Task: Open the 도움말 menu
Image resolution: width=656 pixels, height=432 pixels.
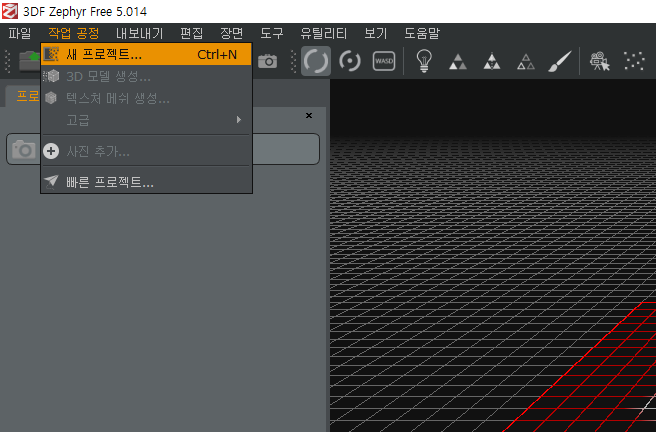Action: pyautogui.click(x=422, y=33)
